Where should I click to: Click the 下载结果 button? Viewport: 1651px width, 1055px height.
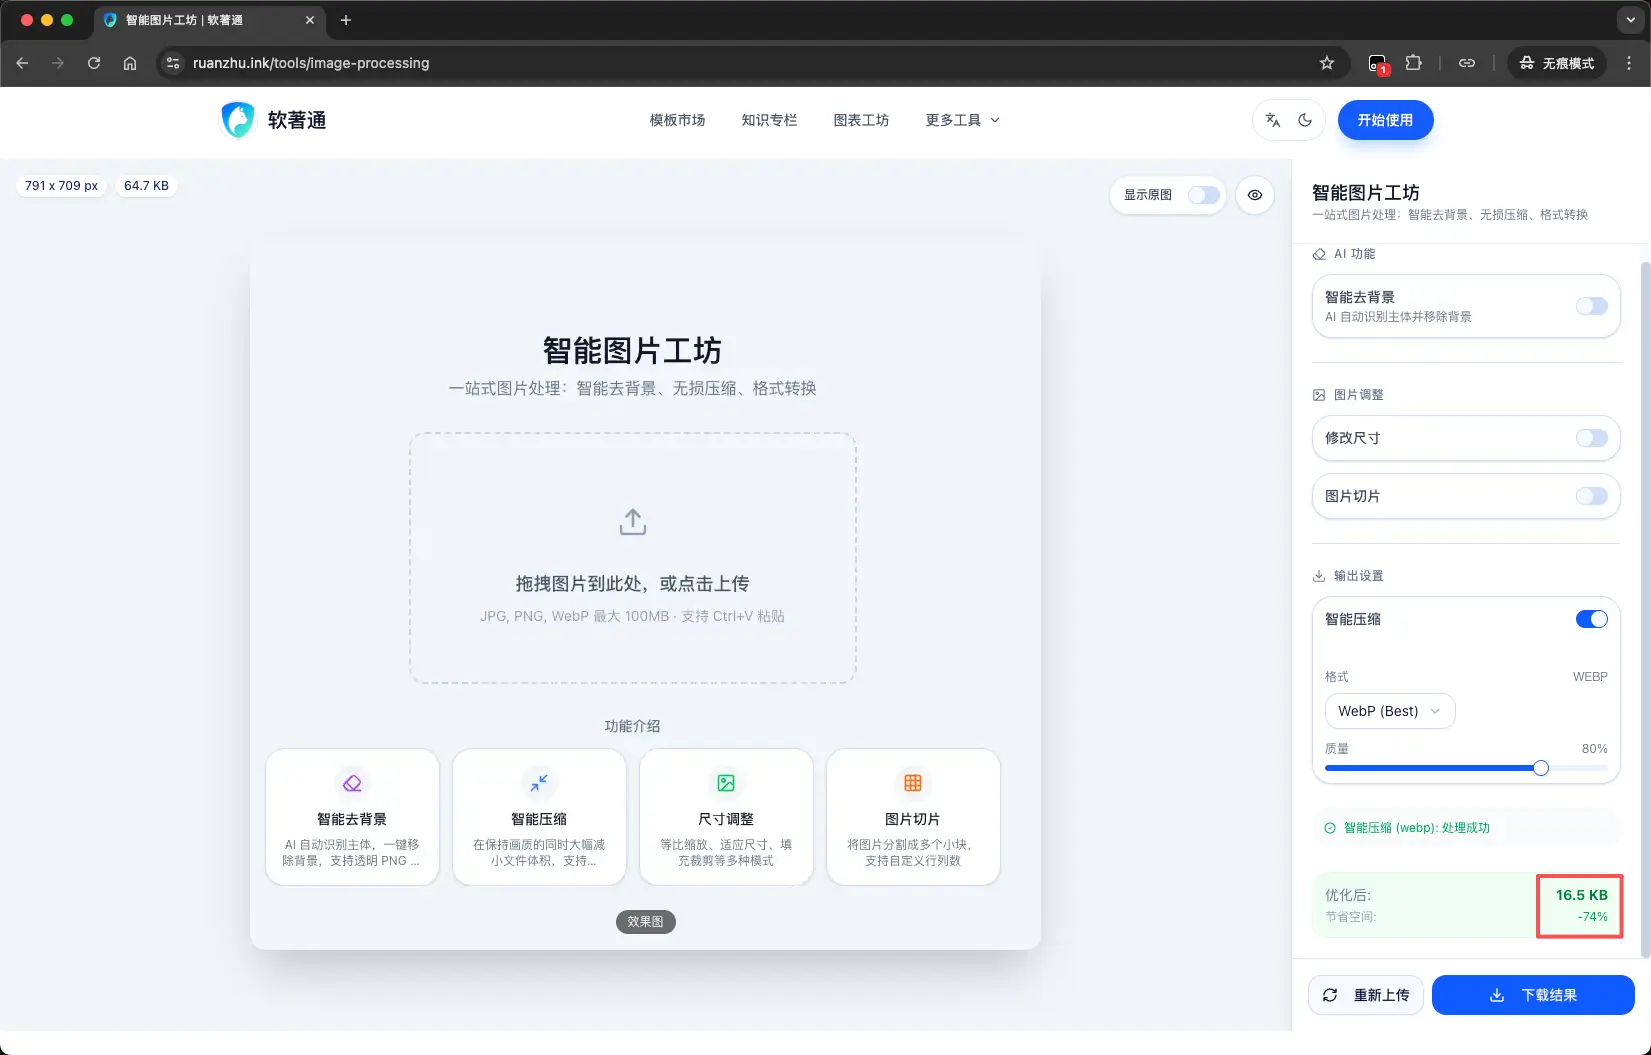click(1533, 995)
